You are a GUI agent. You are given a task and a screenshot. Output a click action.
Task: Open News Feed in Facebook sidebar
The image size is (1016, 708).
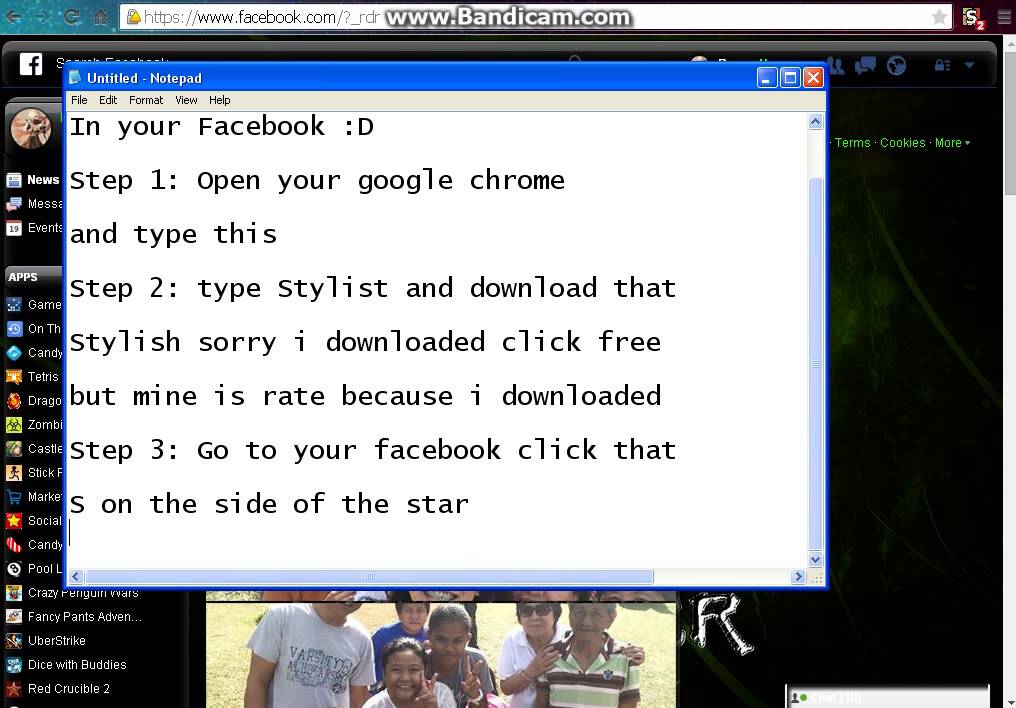point(34,179)
